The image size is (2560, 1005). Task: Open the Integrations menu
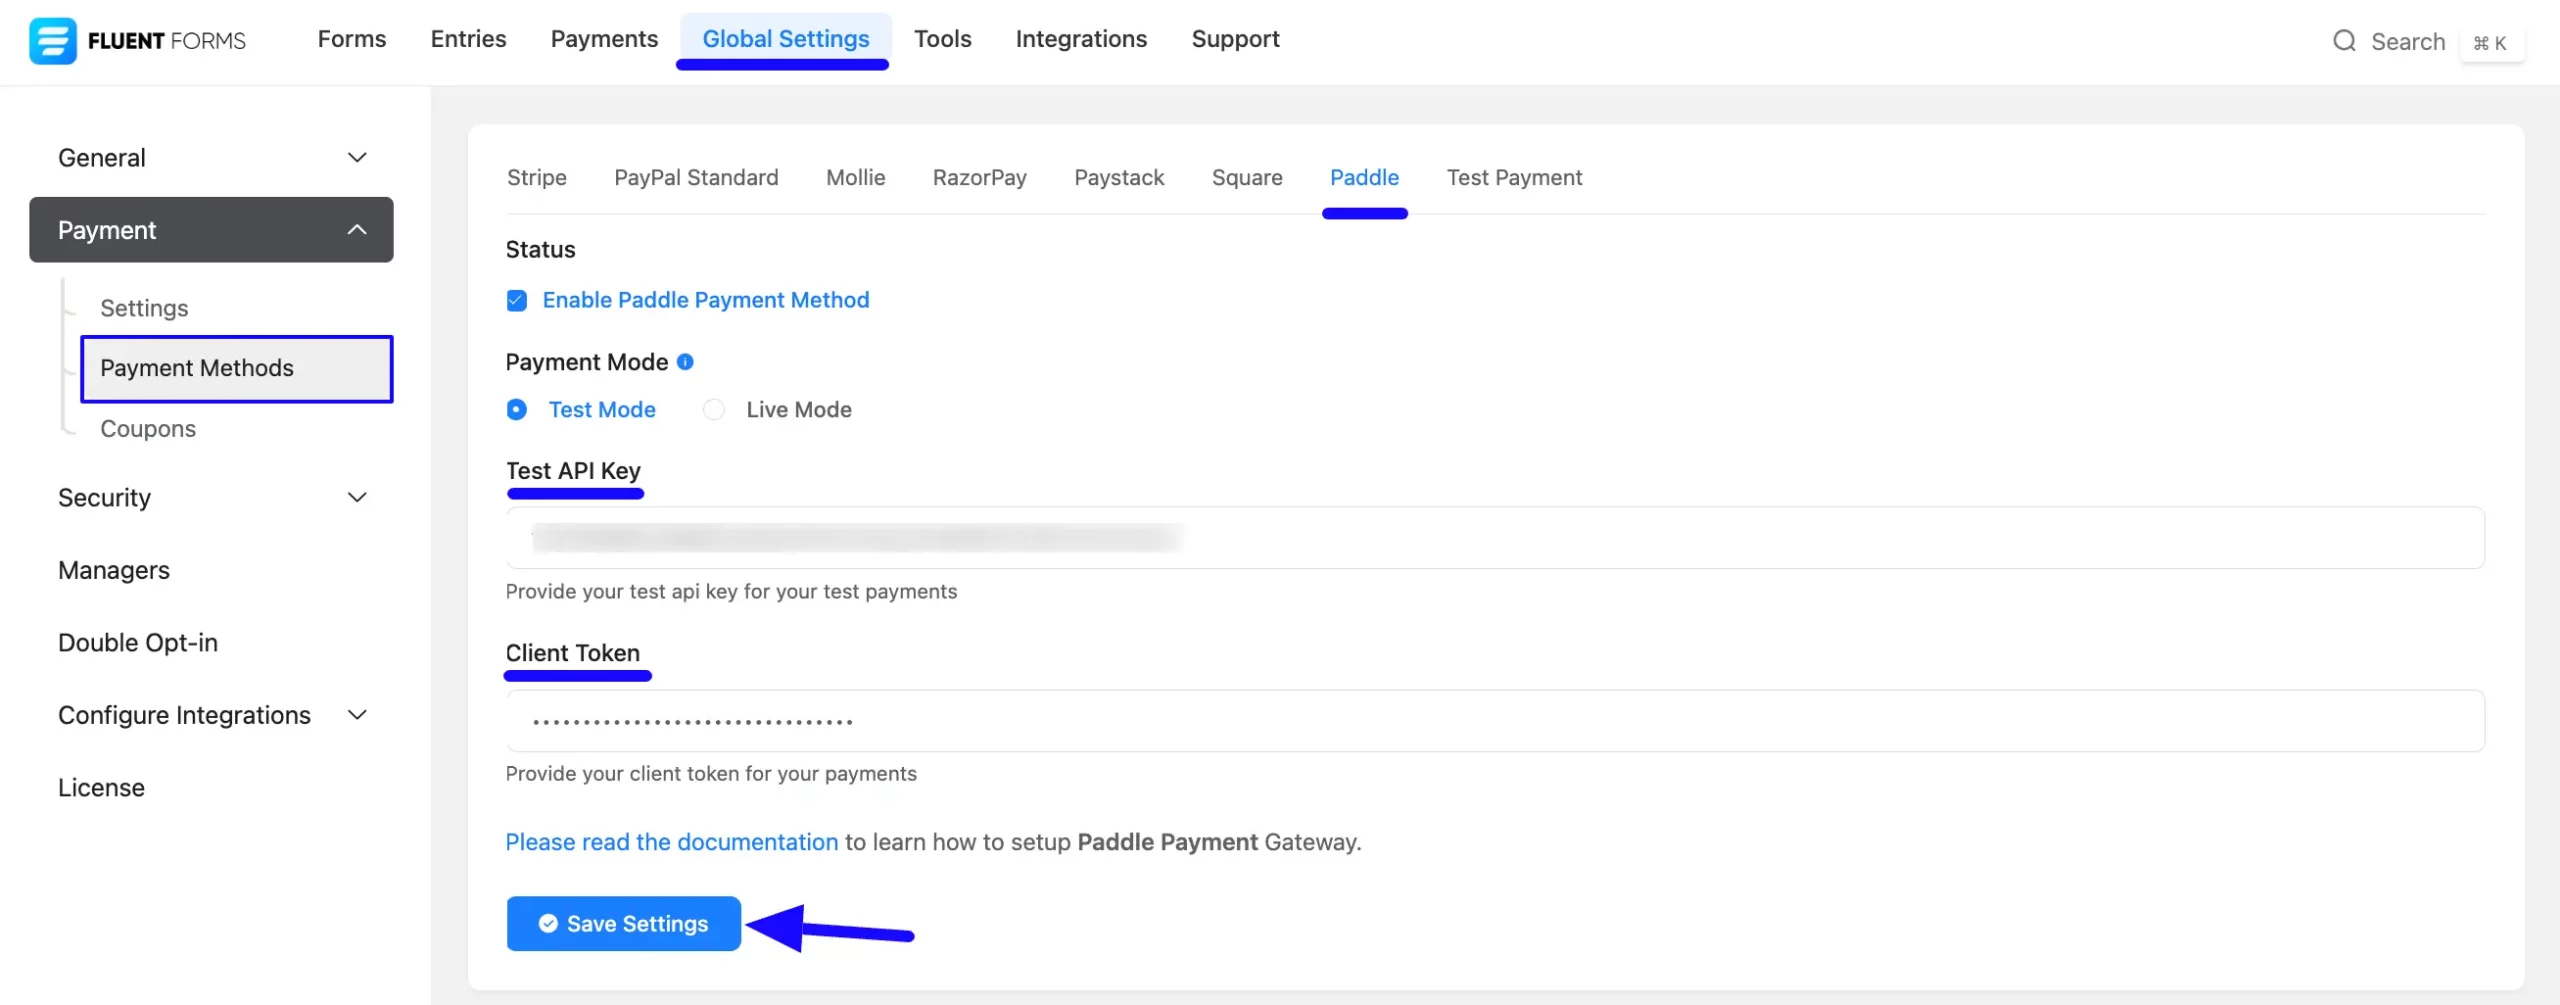(1081, 39)
